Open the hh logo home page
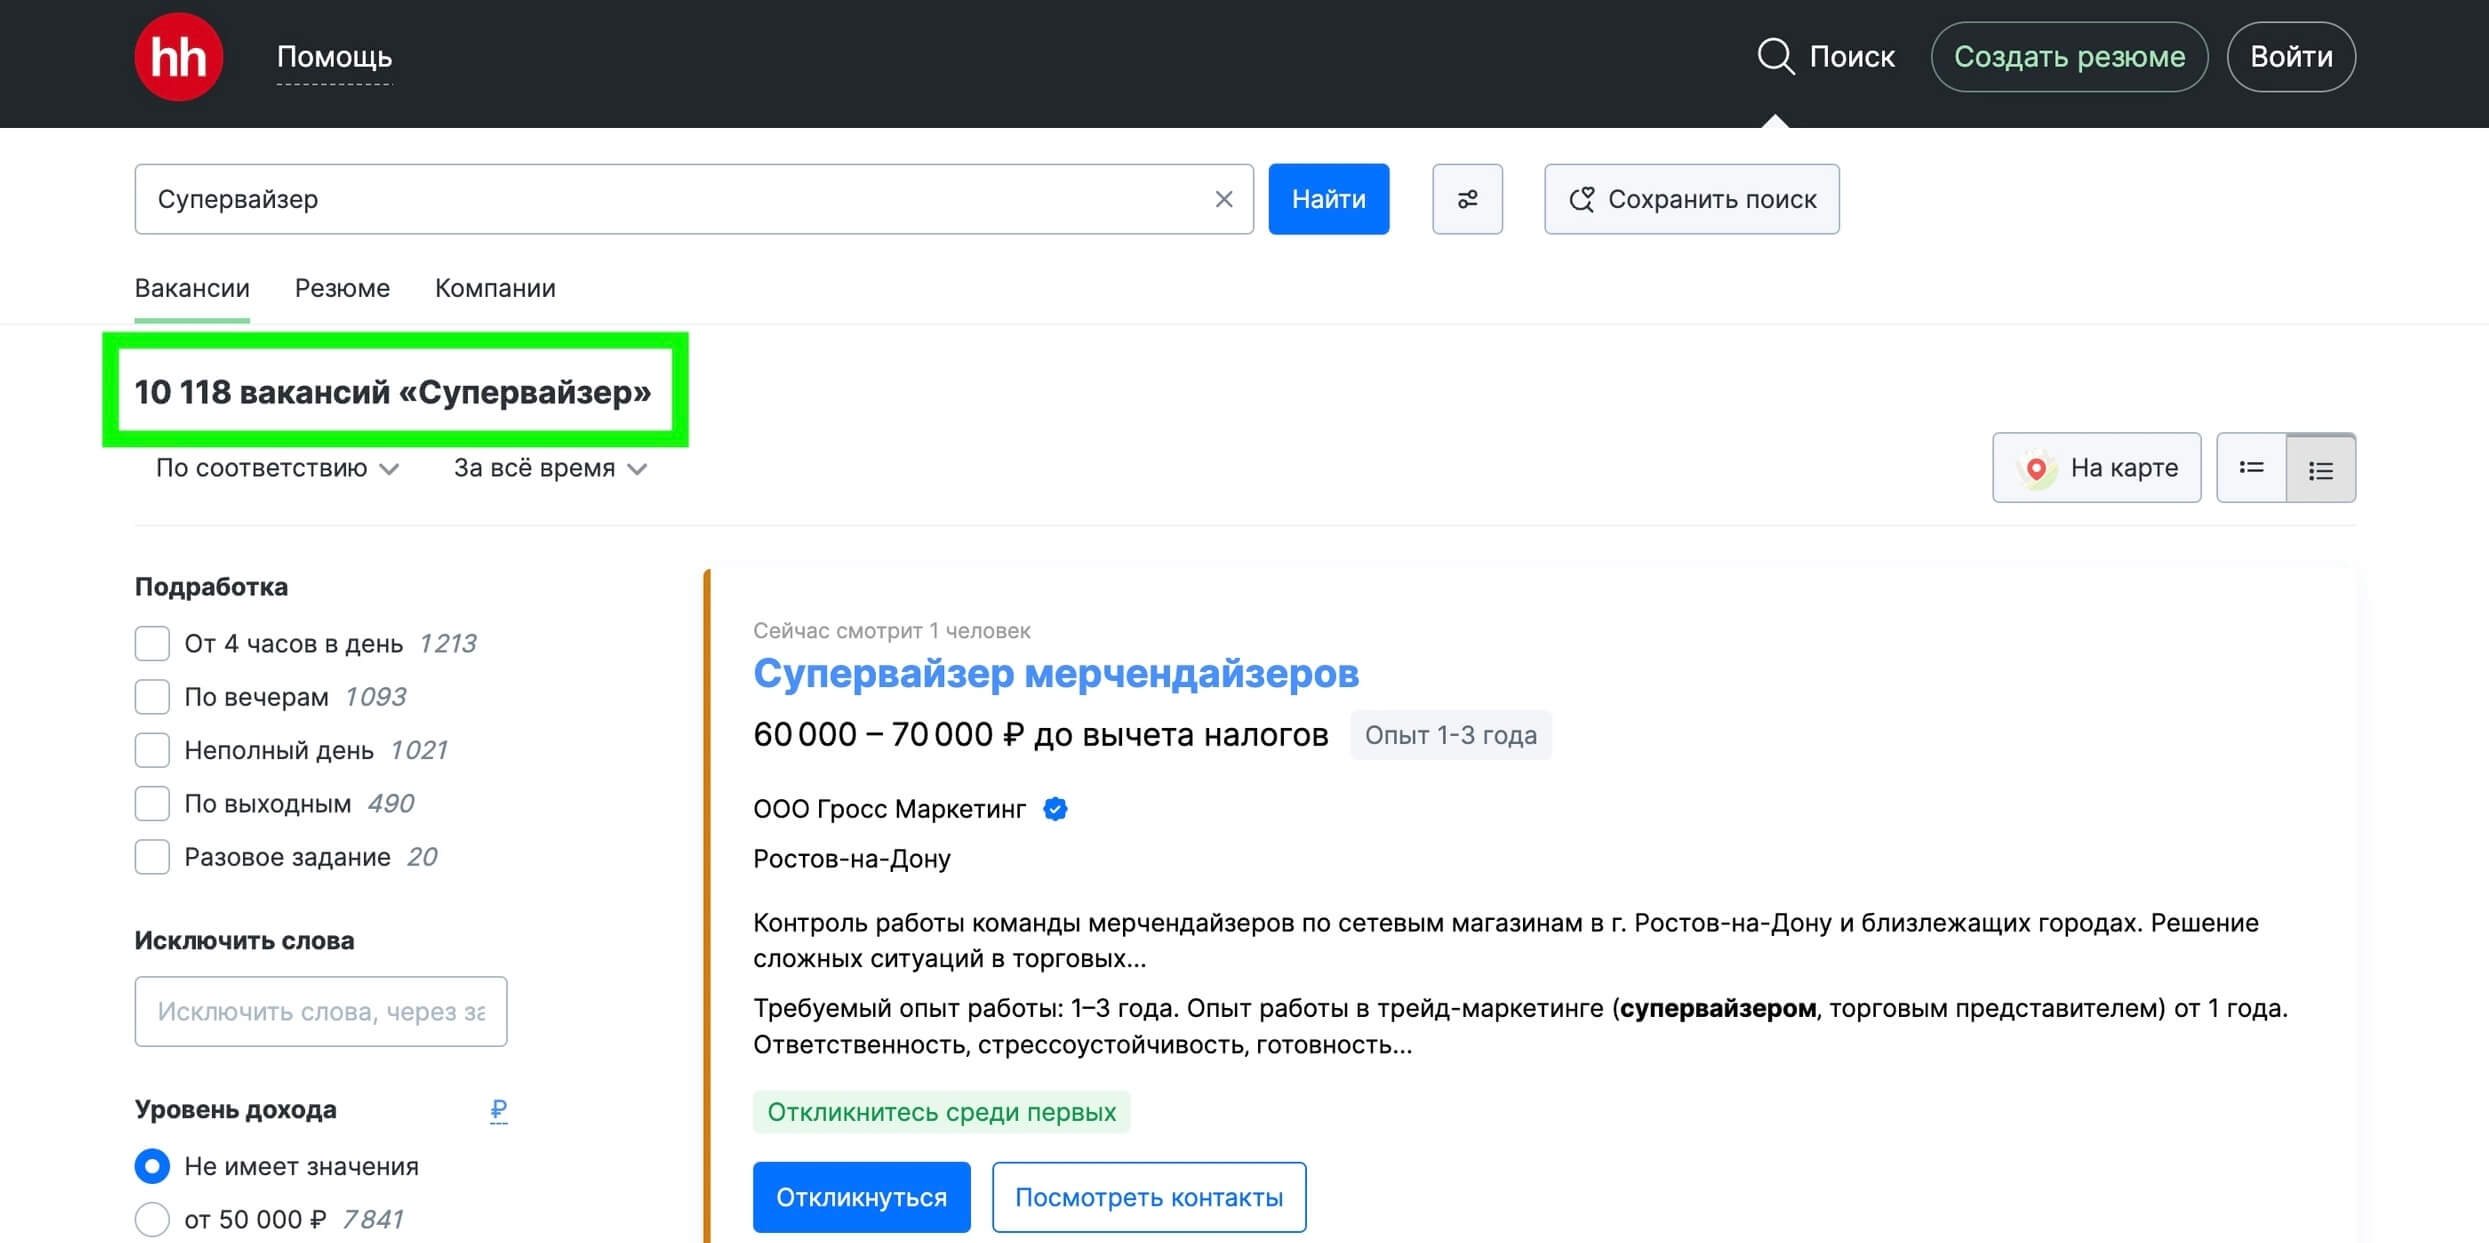 click(x=179, y=57)
